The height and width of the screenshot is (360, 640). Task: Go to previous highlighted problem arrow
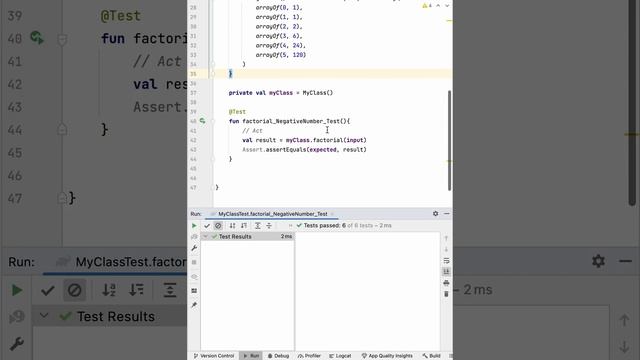[x=438, y=6]
